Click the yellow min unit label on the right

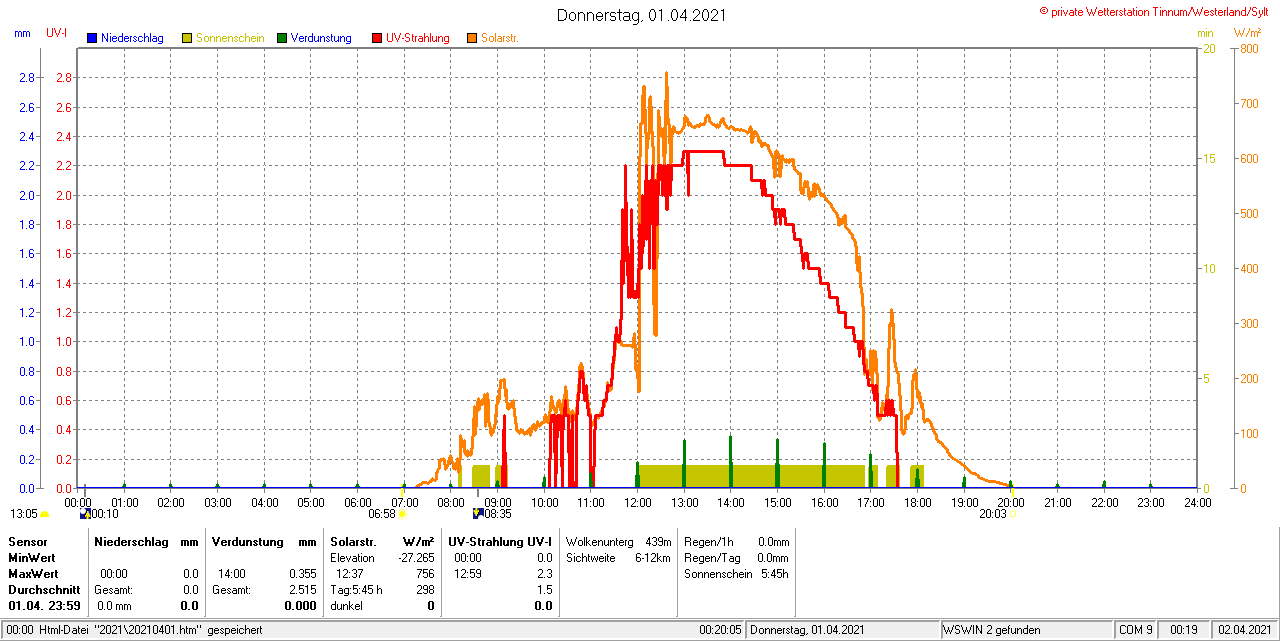pos(1205,33)
